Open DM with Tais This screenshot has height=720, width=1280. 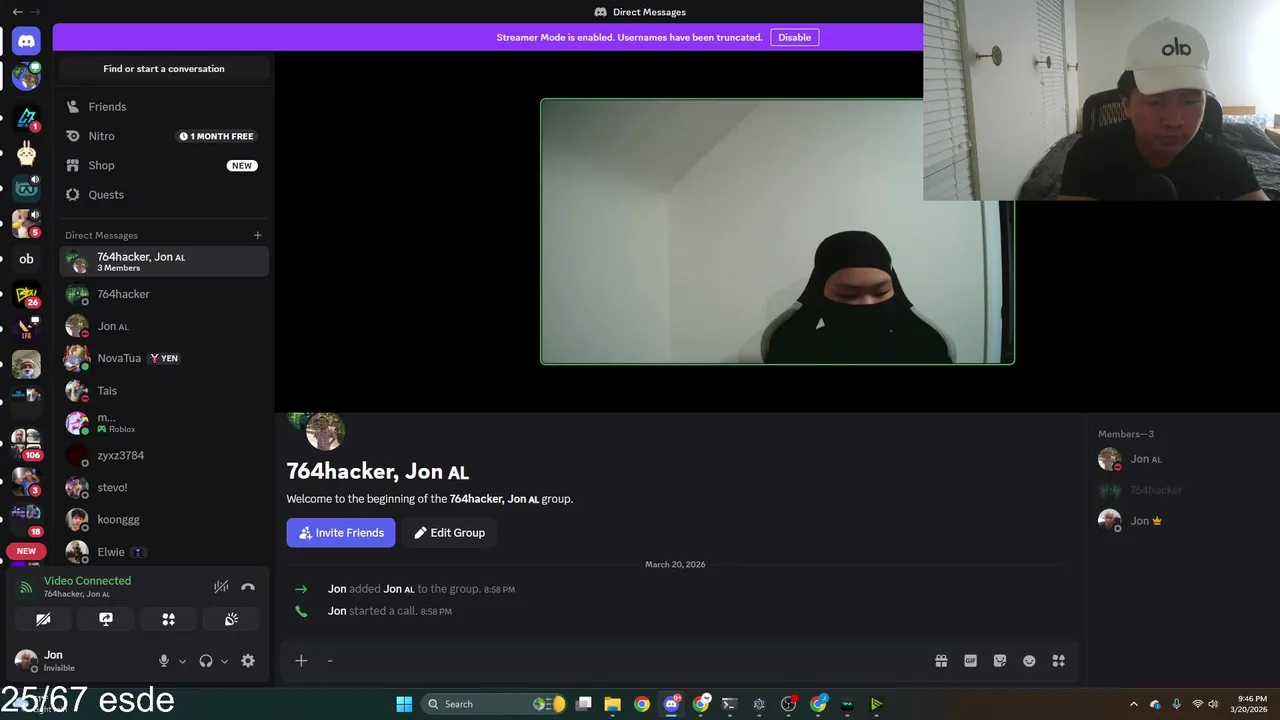(164, 391)
